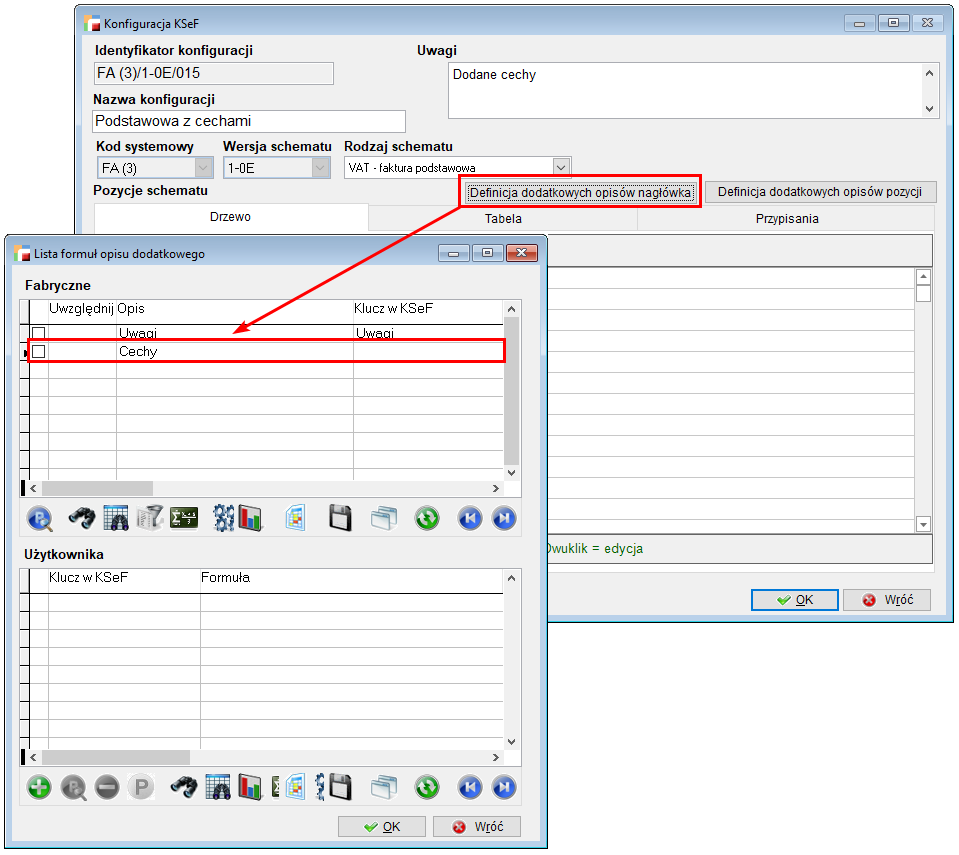The width and height of the screenshot is (959, 855).
Task: Tick the Uwagi row checkbox
Action: tap(39, 332)
